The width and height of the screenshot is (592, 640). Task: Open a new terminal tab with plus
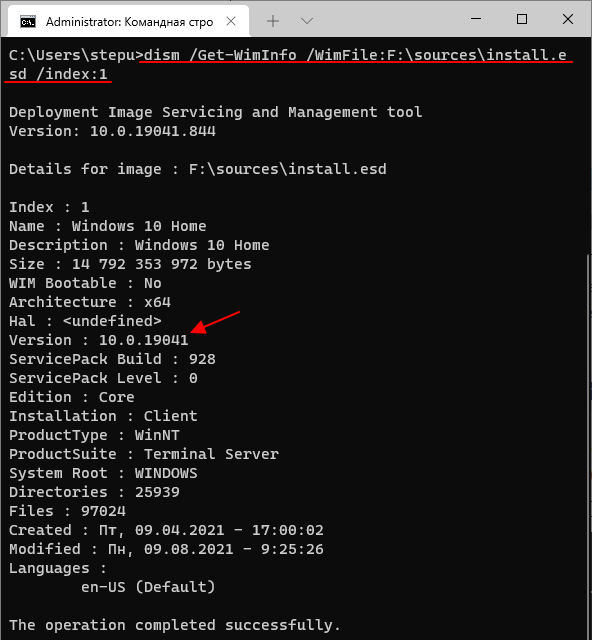coord(273,21)
